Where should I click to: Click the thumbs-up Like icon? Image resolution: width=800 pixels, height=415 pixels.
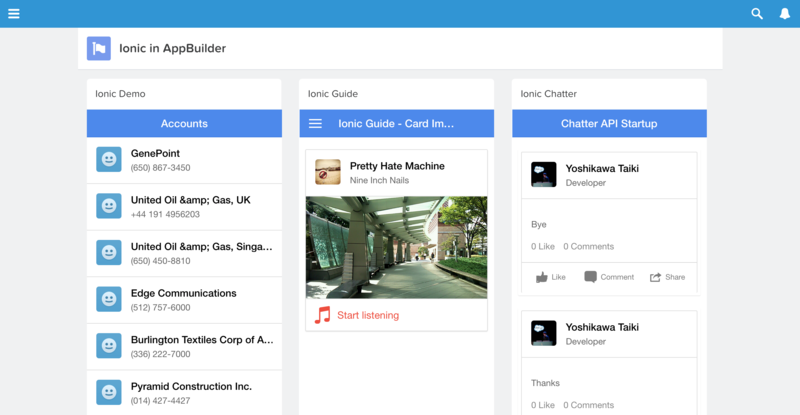[x=541, y=277]
